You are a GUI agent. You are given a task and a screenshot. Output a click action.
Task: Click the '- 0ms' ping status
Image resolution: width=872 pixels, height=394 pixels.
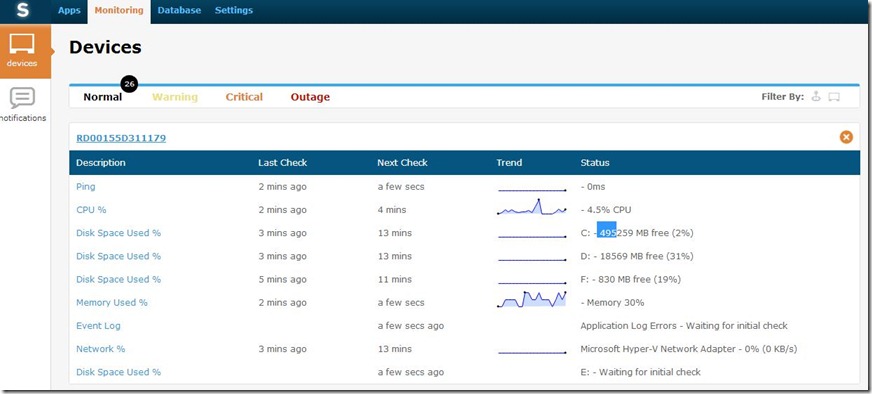point(593,187)
